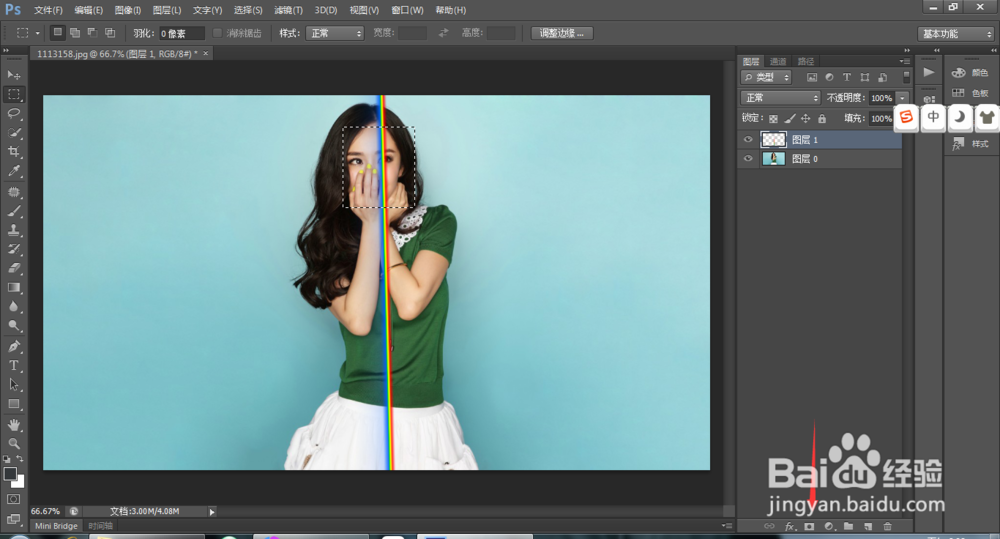
Task: Toggle lock image pixels brush icon
Action: [790, 119]
